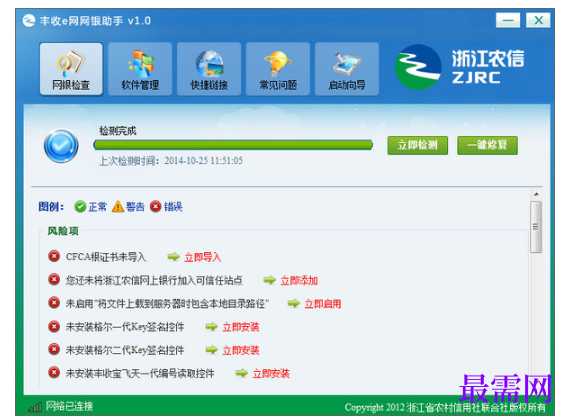The width and height of the screenshot is (571, 420).
Task: Click the 立即检测 green button
Action: pos(417,145)
